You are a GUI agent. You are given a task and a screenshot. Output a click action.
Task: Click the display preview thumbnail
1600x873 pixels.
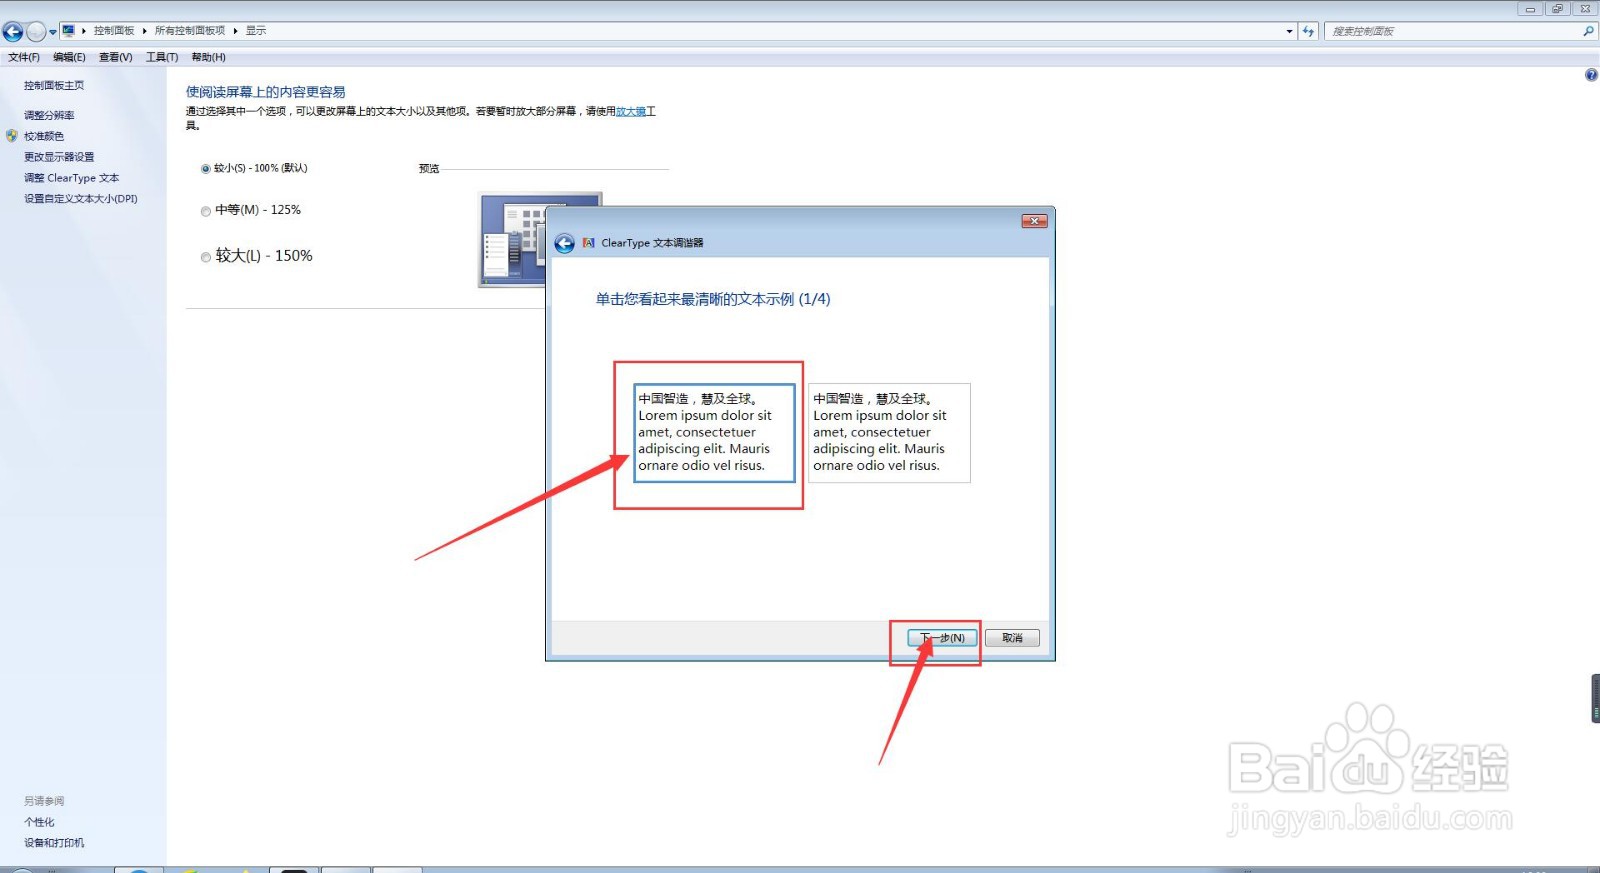click(512, 240)
